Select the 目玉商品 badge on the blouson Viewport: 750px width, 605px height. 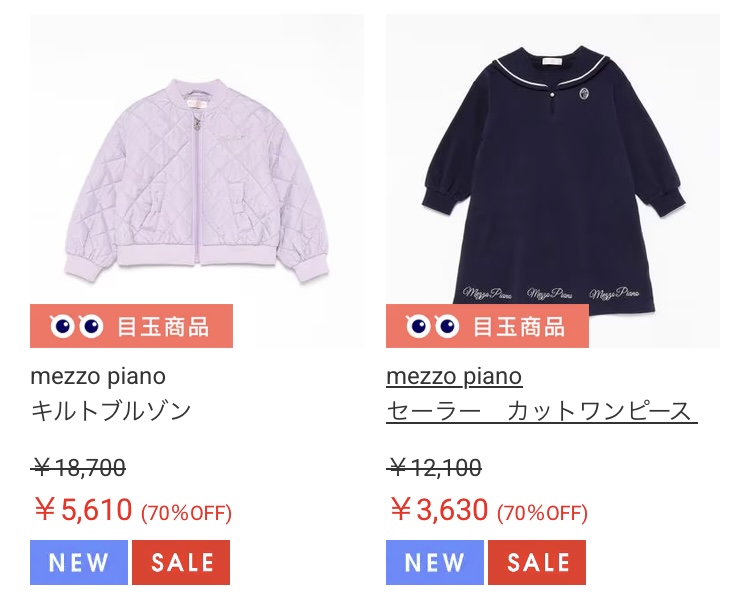click(132, 326)
